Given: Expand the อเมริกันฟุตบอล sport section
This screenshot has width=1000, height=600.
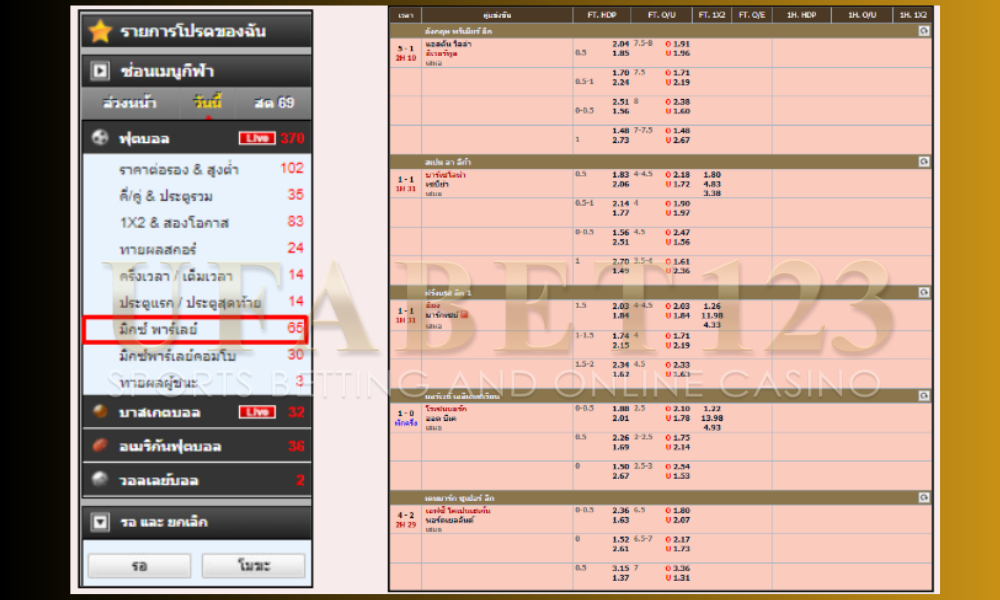Looking at the screenshot, I should tap(196, 446).
